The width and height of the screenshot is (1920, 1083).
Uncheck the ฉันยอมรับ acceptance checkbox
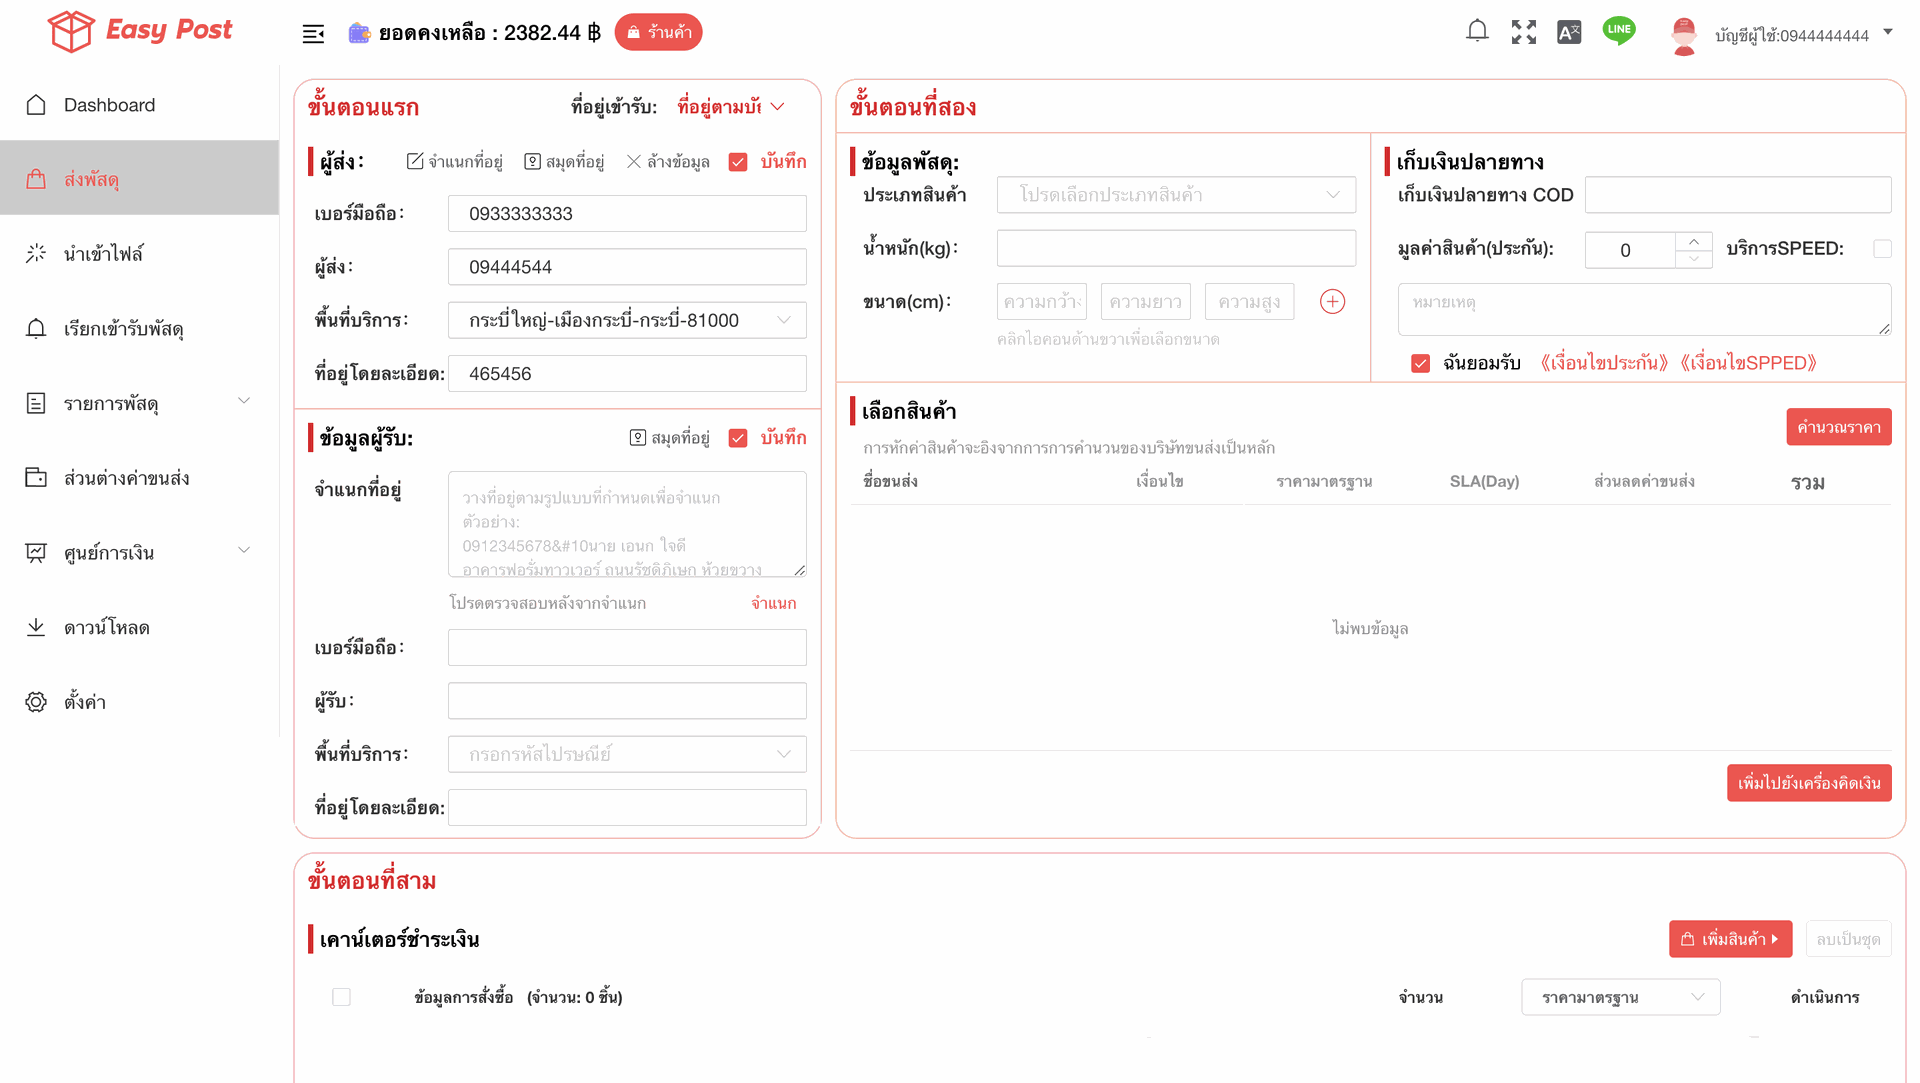coord(1421,363)
